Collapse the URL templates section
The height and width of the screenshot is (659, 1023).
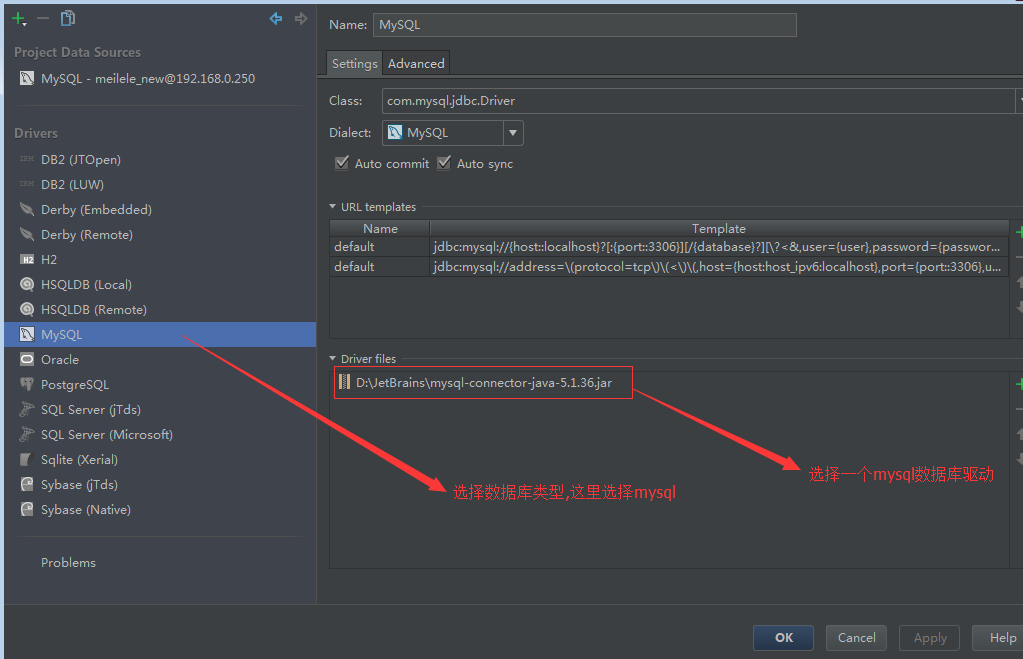(333, 207)
